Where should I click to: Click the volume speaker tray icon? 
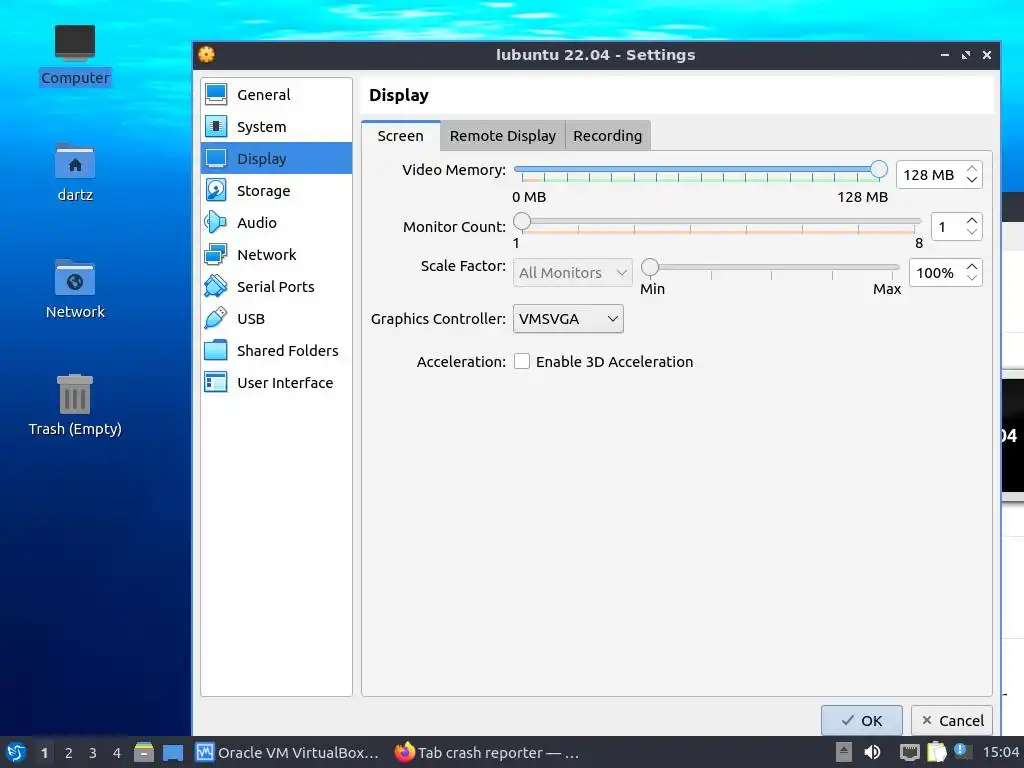pyautogui.click(x=872, y=752)
